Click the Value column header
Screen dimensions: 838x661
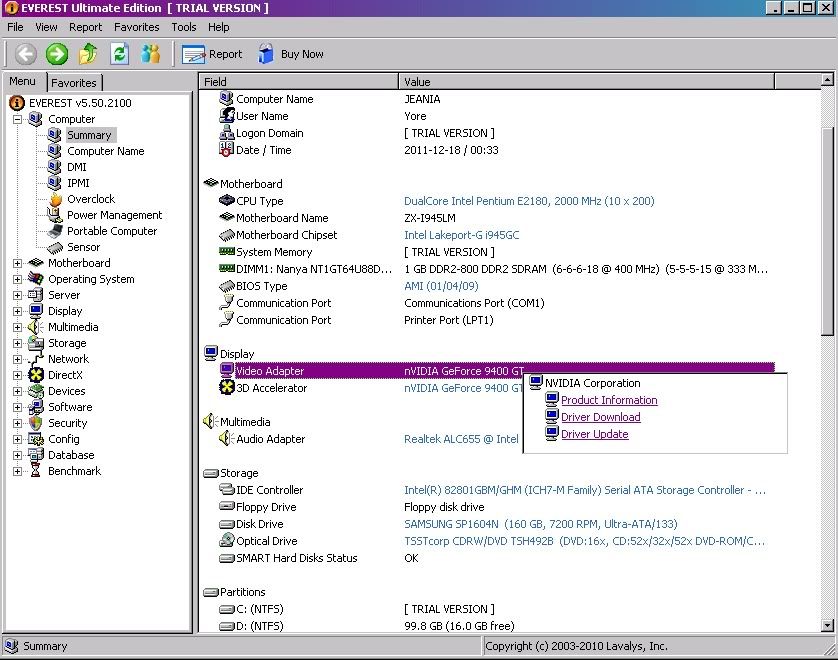(586, 82)
